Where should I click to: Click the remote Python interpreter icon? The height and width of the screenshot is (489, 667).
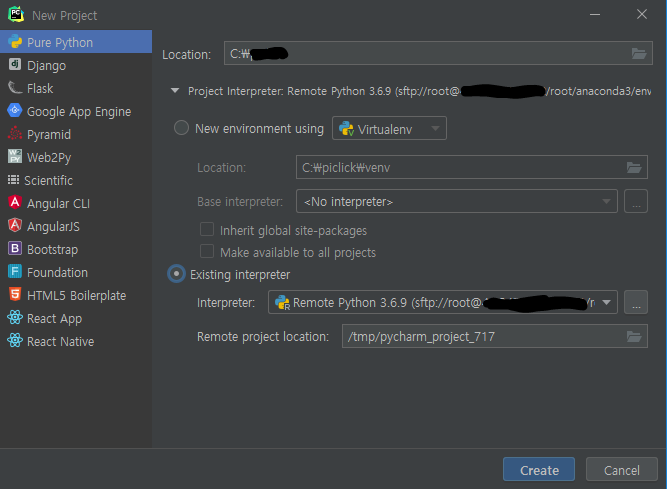(282, 302)
